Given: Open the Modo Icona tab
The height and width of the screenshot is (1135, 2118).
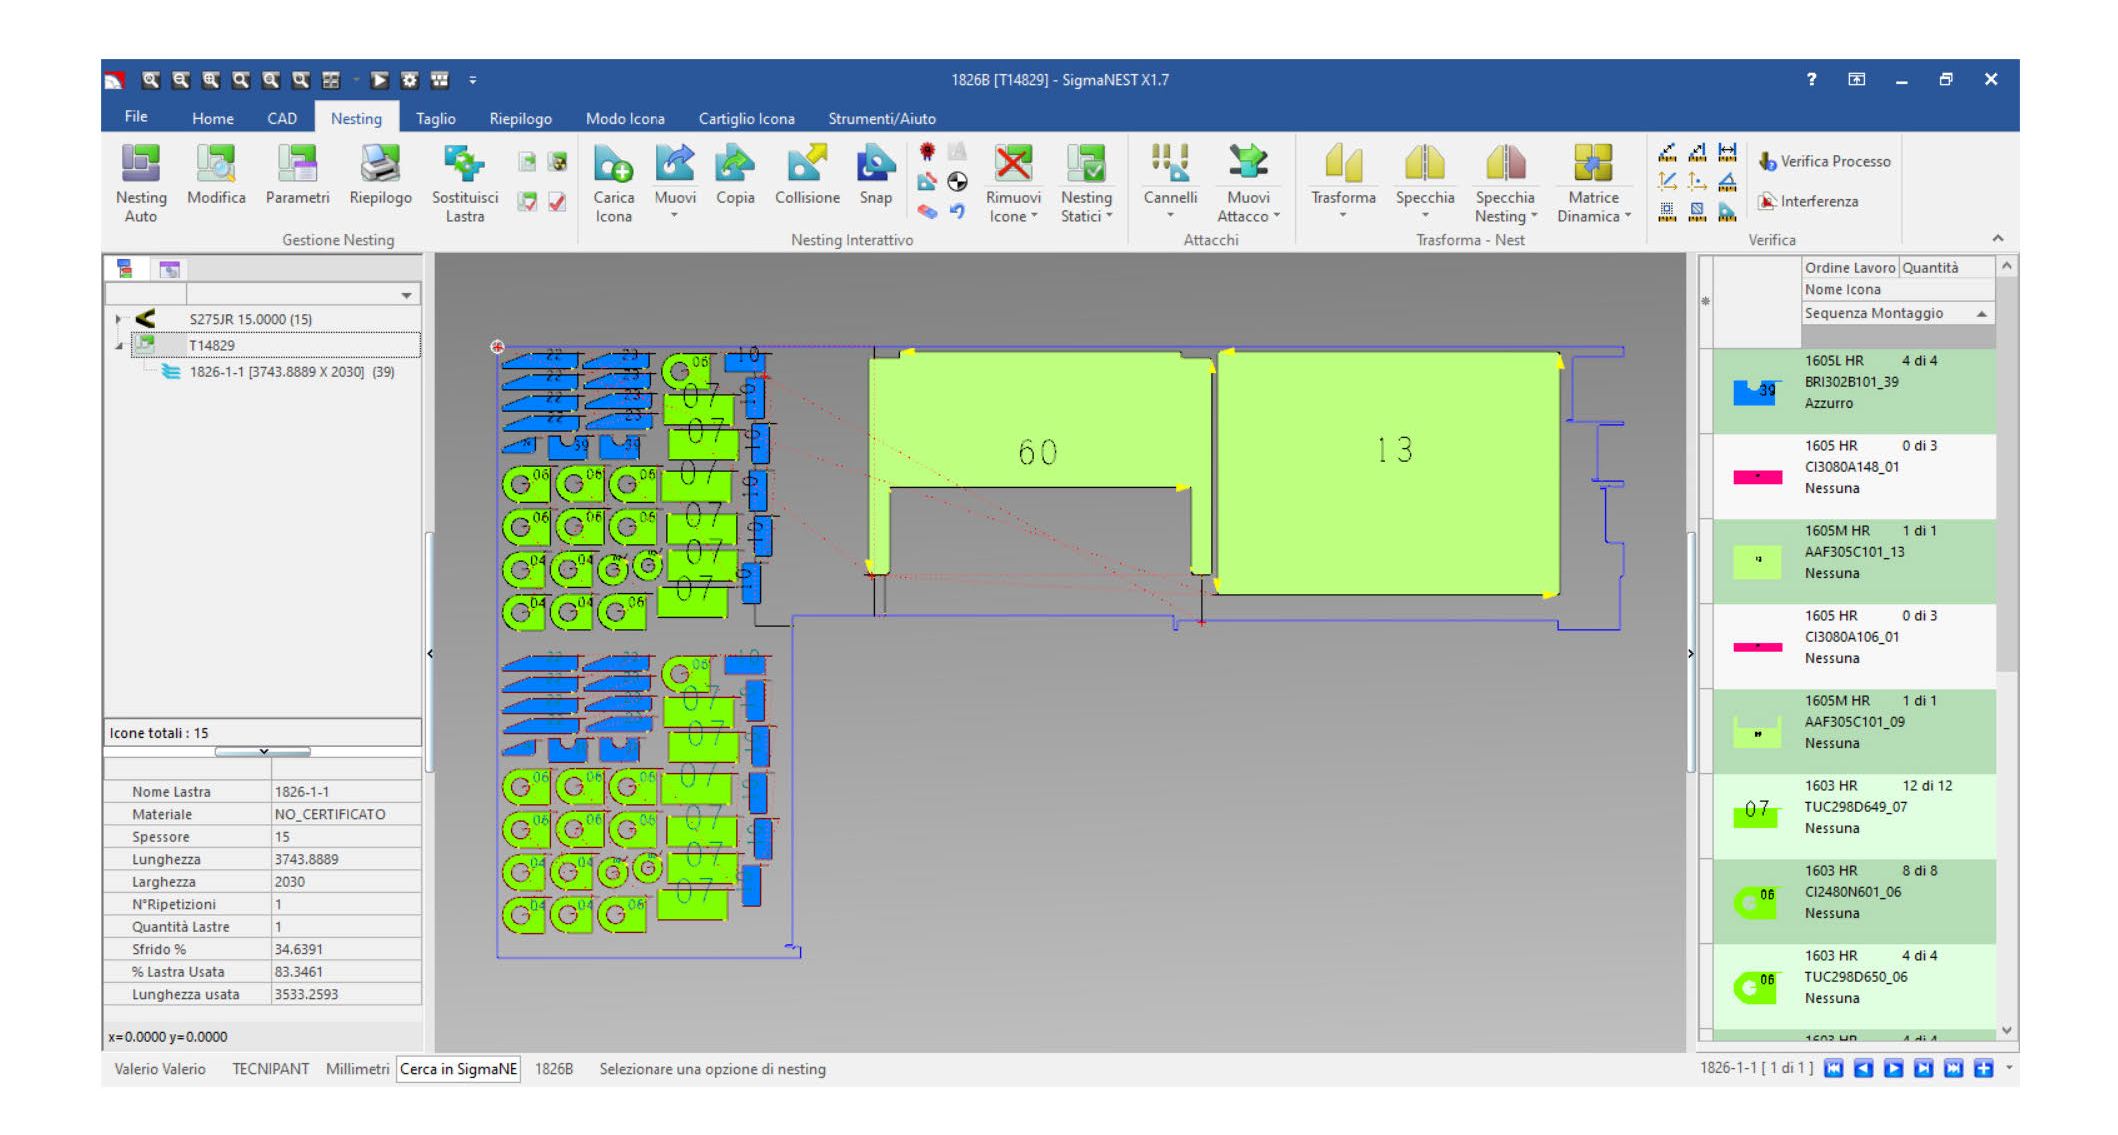Looking at the screenshot, I should point(625,118).
